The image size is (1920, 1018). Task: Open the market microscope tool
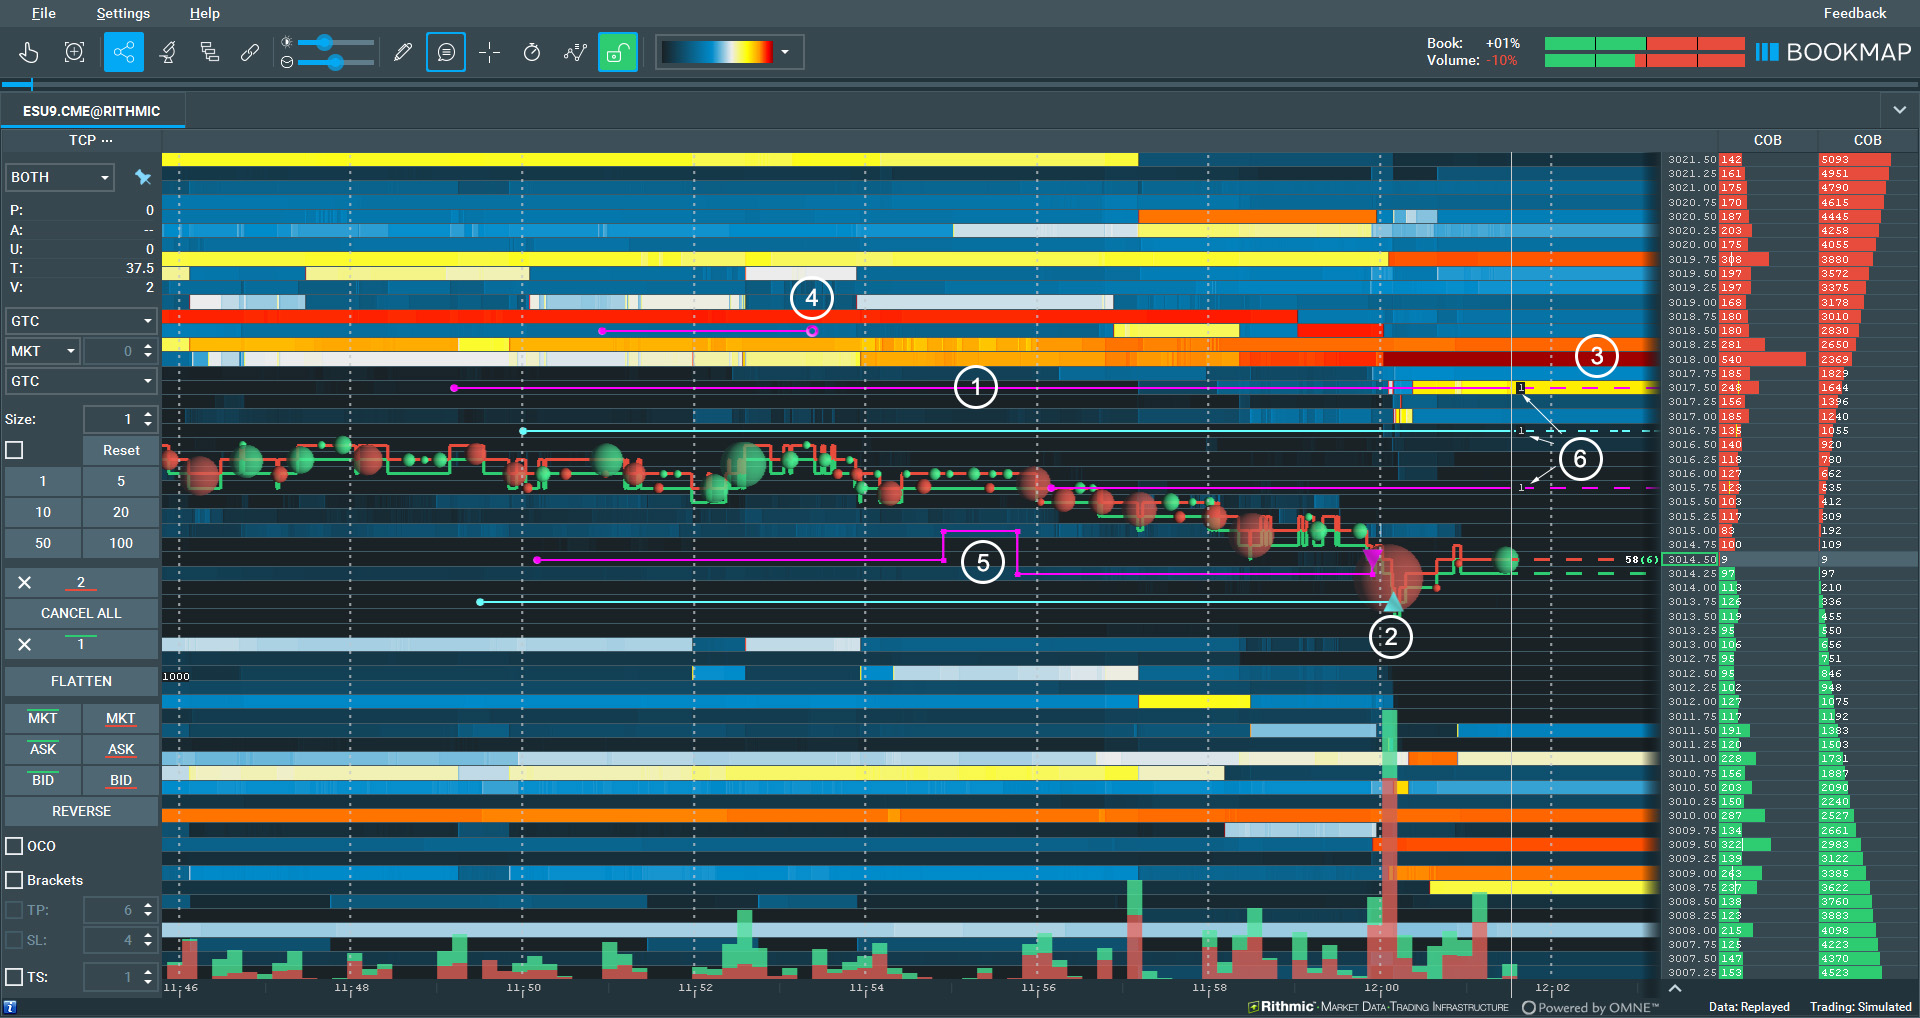pos(167,52)
